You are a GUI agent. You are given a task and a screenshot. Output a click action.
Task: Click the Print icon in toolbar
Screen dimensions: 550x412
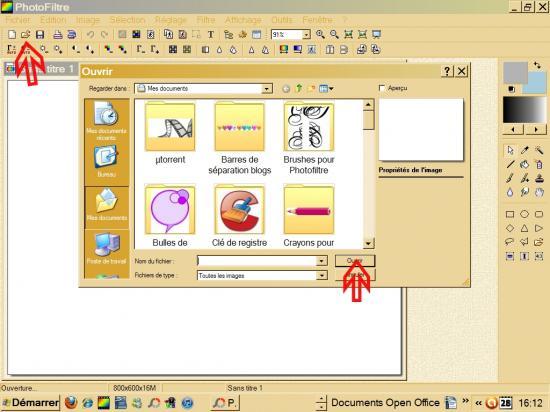tap(58, 34)
